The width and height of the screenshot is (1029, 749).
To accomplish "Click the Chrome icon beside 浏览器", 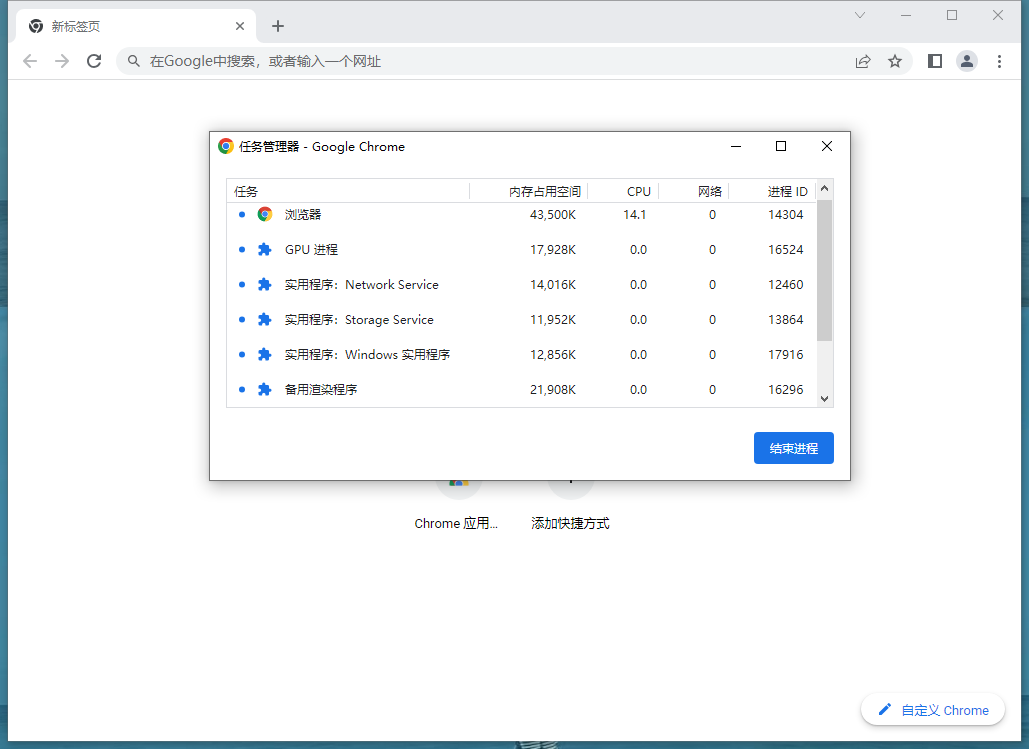I will [x=265, y=215].
